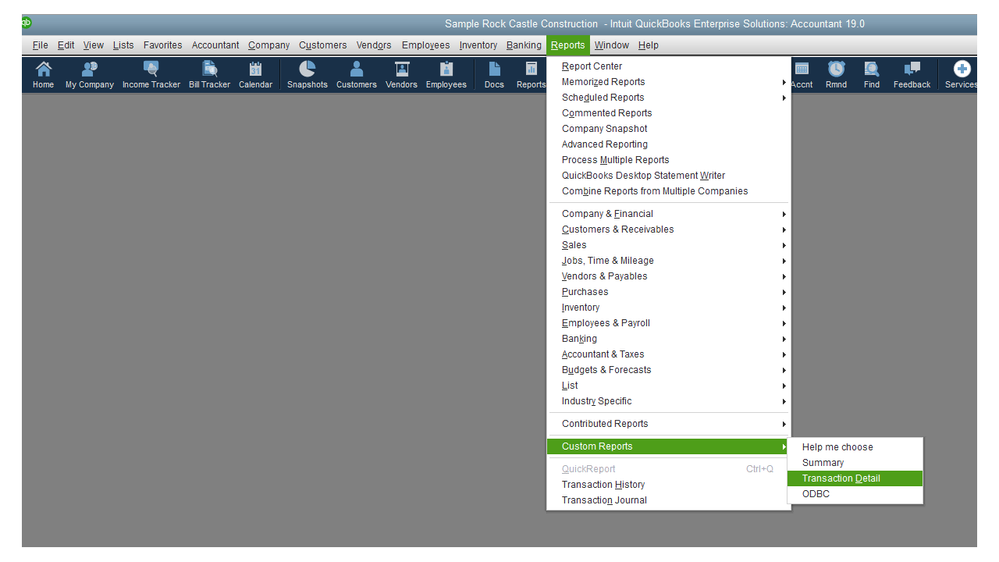Select ODBC option
999x562 pixels.
[x=855, y=494]
